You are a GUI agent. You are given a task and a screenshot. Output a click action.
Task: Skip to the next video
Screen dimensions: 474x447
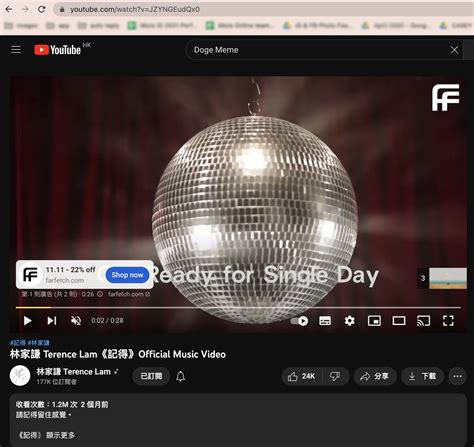coord(52,321)
